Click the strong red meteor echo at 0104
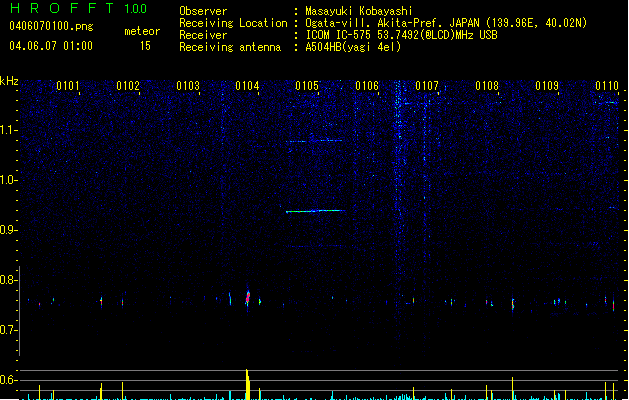This screenshot has height=400, width=629. [248, 298]
